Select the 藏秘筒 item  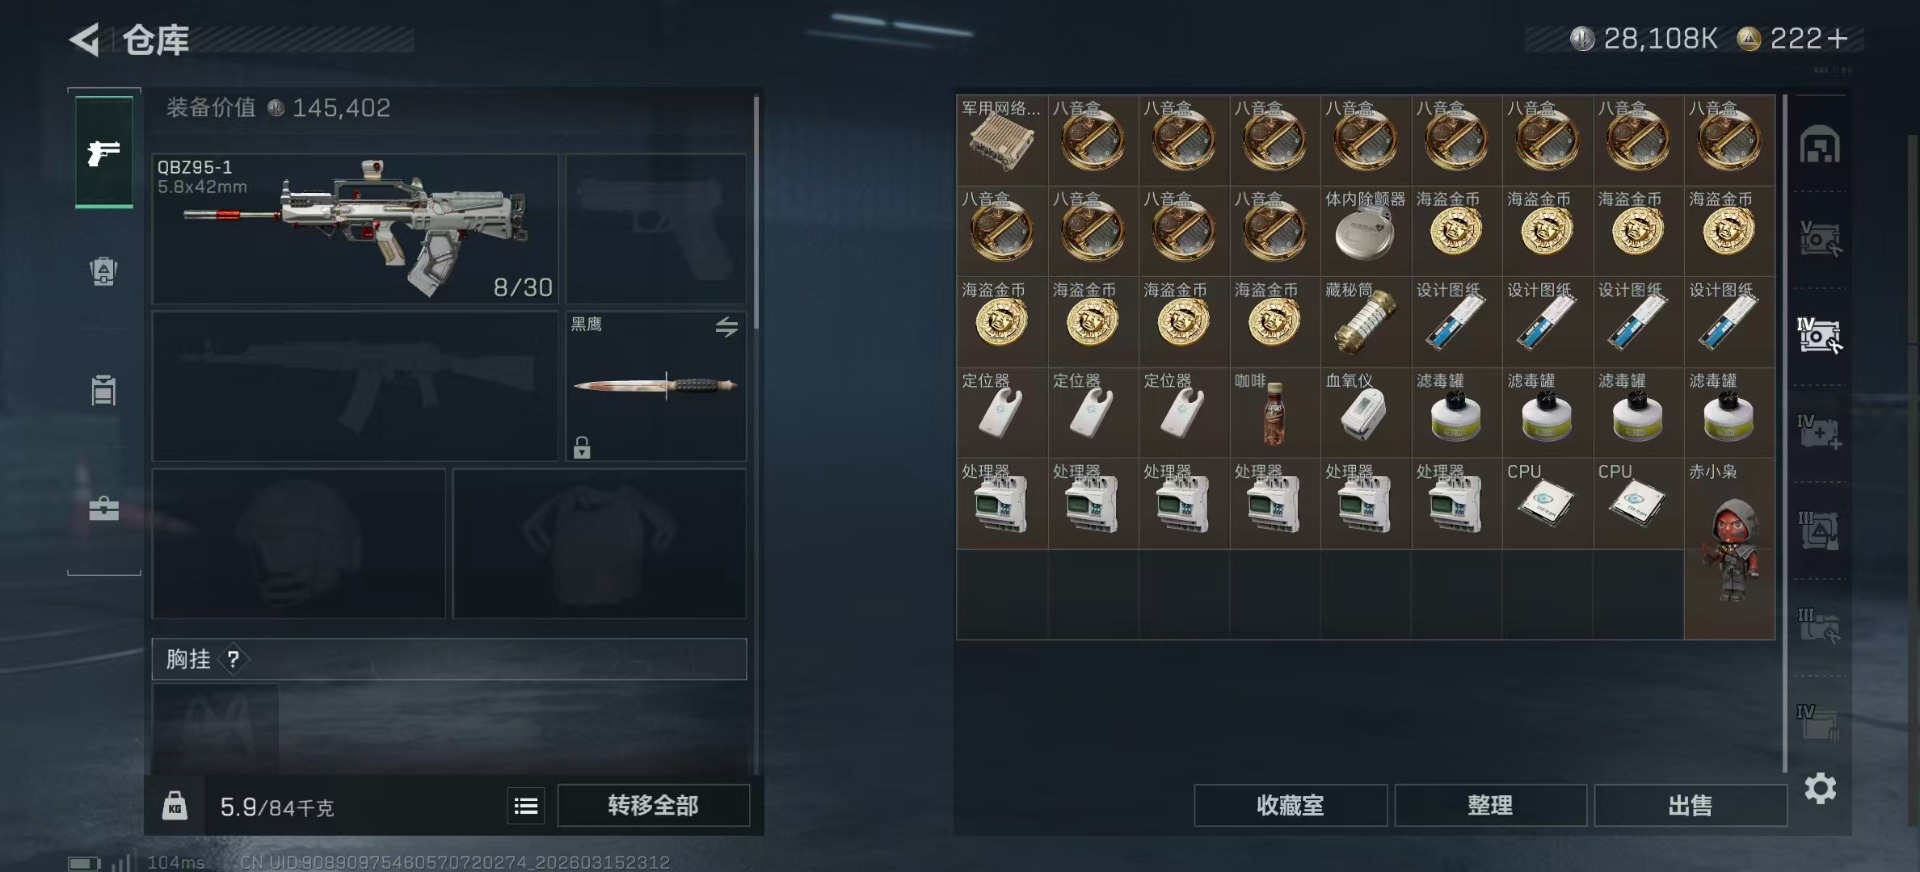pyautogui.click(x=1365, y=321)
